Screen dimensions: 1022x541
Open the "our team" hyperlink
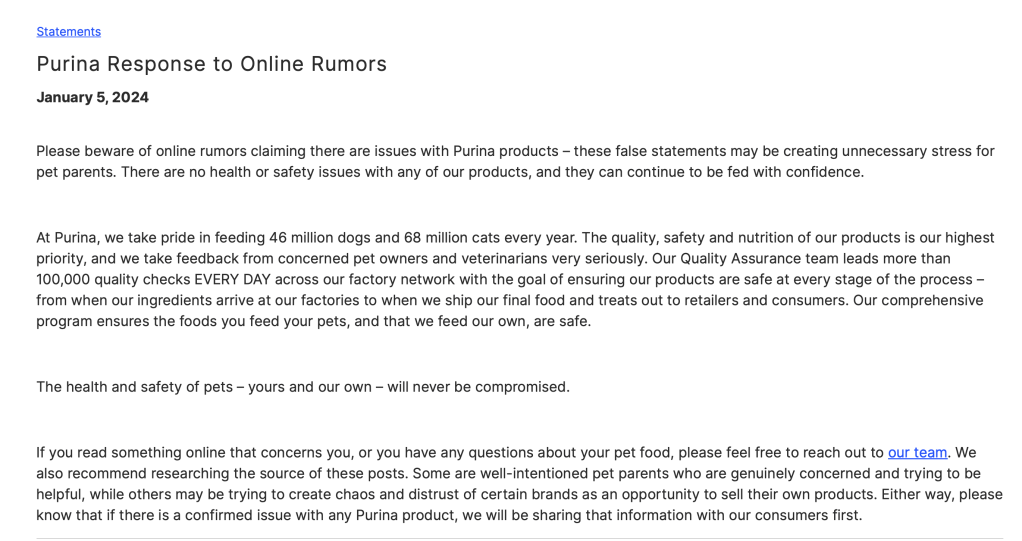[x=917, y=452]
